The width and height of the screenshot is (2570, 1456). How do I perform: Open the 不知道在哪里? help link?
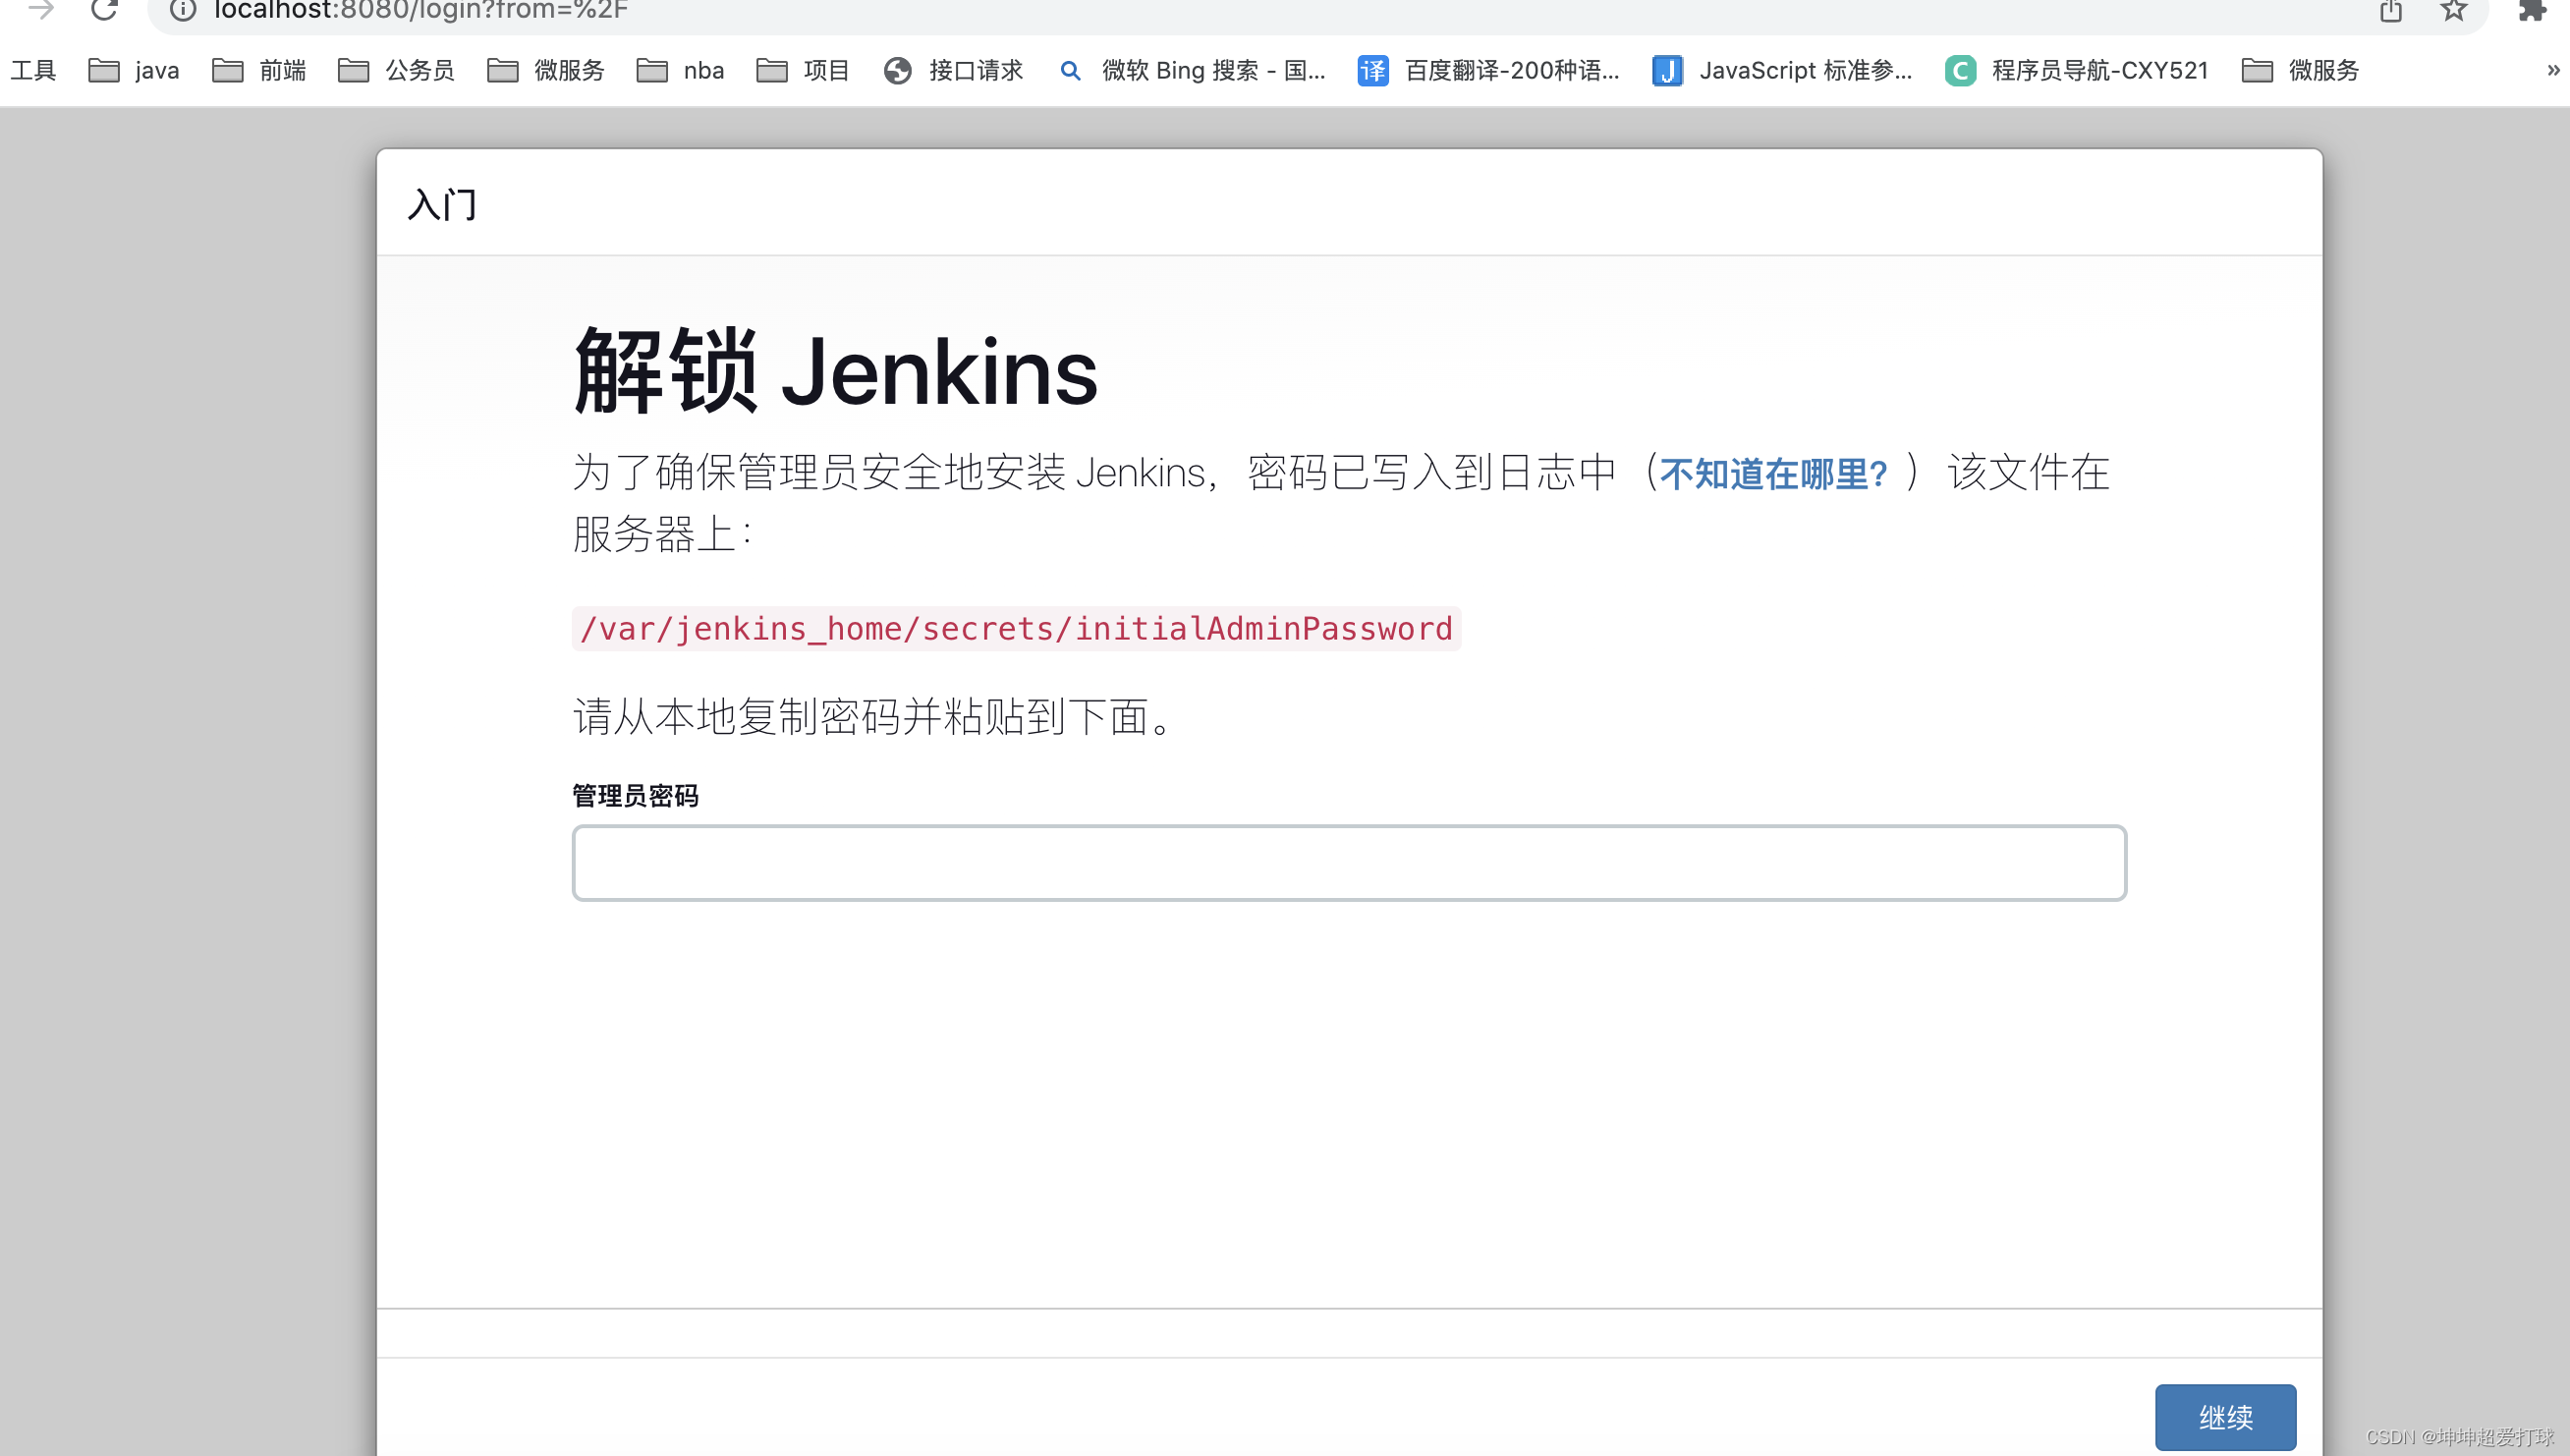tap(1773, 474)
